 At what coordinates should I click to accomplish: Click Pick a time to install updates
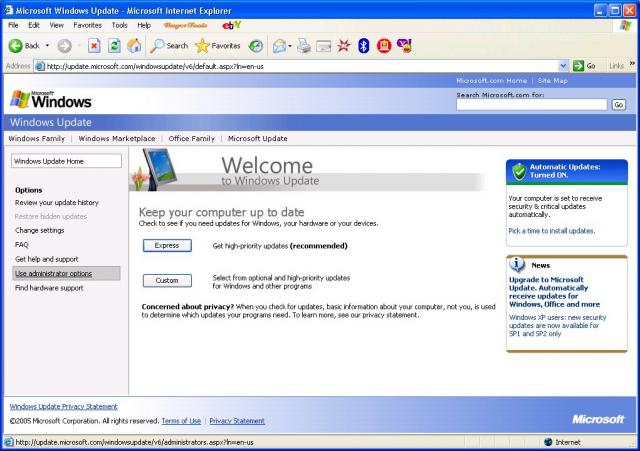click(x=551, y=231)
